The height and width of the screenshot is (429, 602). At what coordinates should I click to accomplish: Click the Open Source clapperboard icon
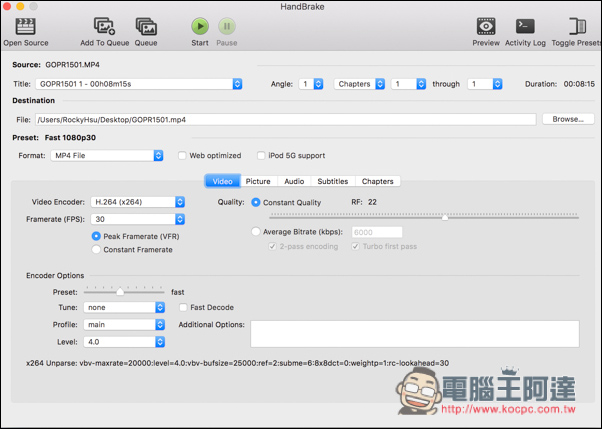pyautogui.click(x=26, y=27)
